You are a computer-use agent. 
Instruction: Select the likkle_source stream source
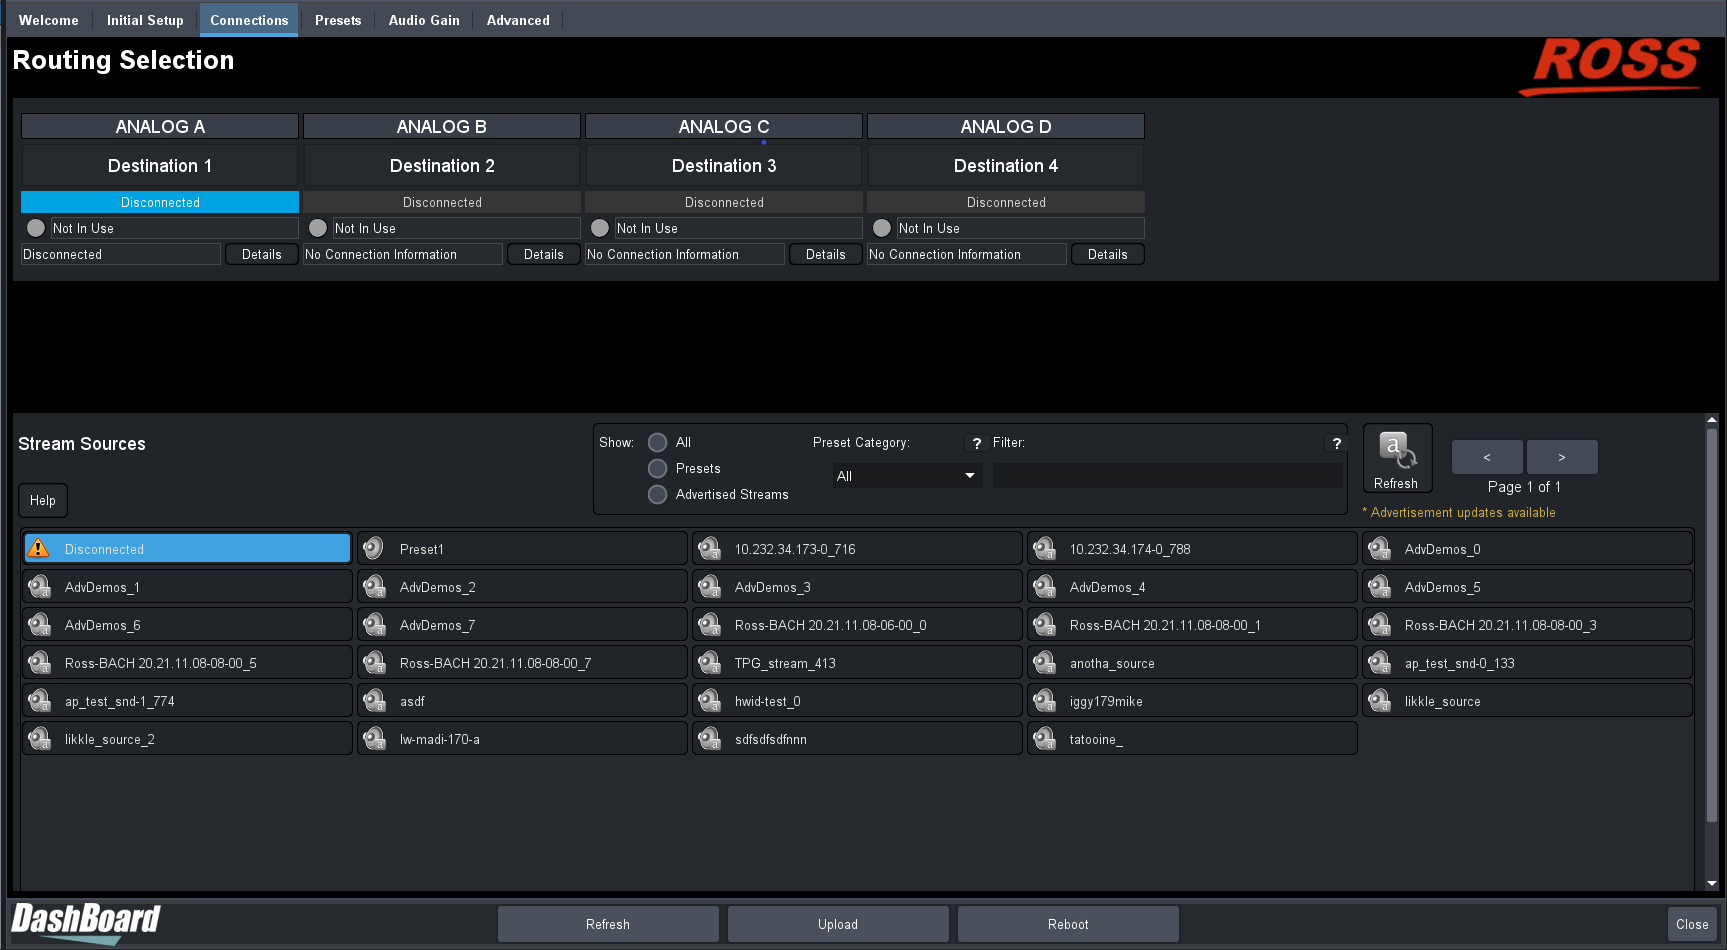click(x=1527, y=701)
